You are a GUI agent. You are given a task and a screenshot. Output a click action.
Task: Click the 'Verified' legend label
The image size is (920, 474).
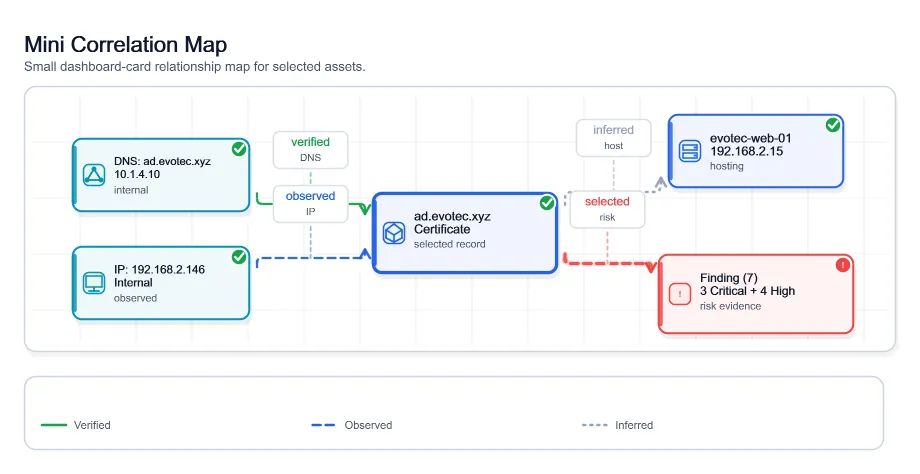coord(92,425)
